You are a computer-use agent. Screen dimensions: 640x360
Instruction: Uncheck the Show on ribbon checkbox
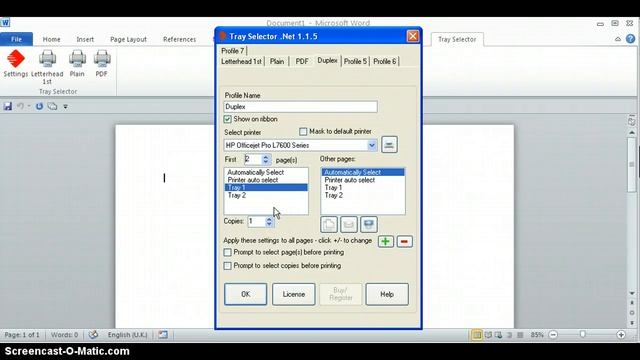227,119
